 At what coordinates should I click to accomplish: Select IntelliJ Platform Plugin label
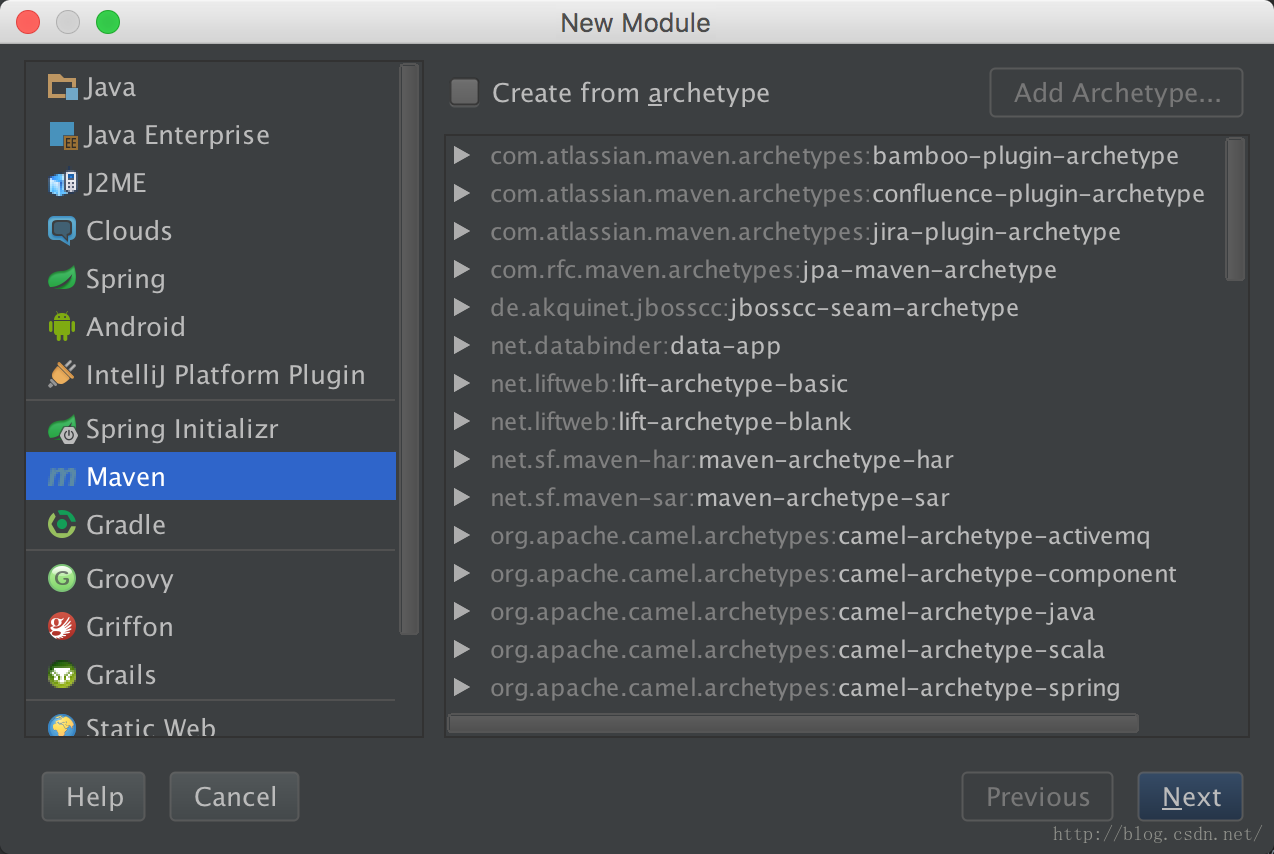[x=226, y=375]
